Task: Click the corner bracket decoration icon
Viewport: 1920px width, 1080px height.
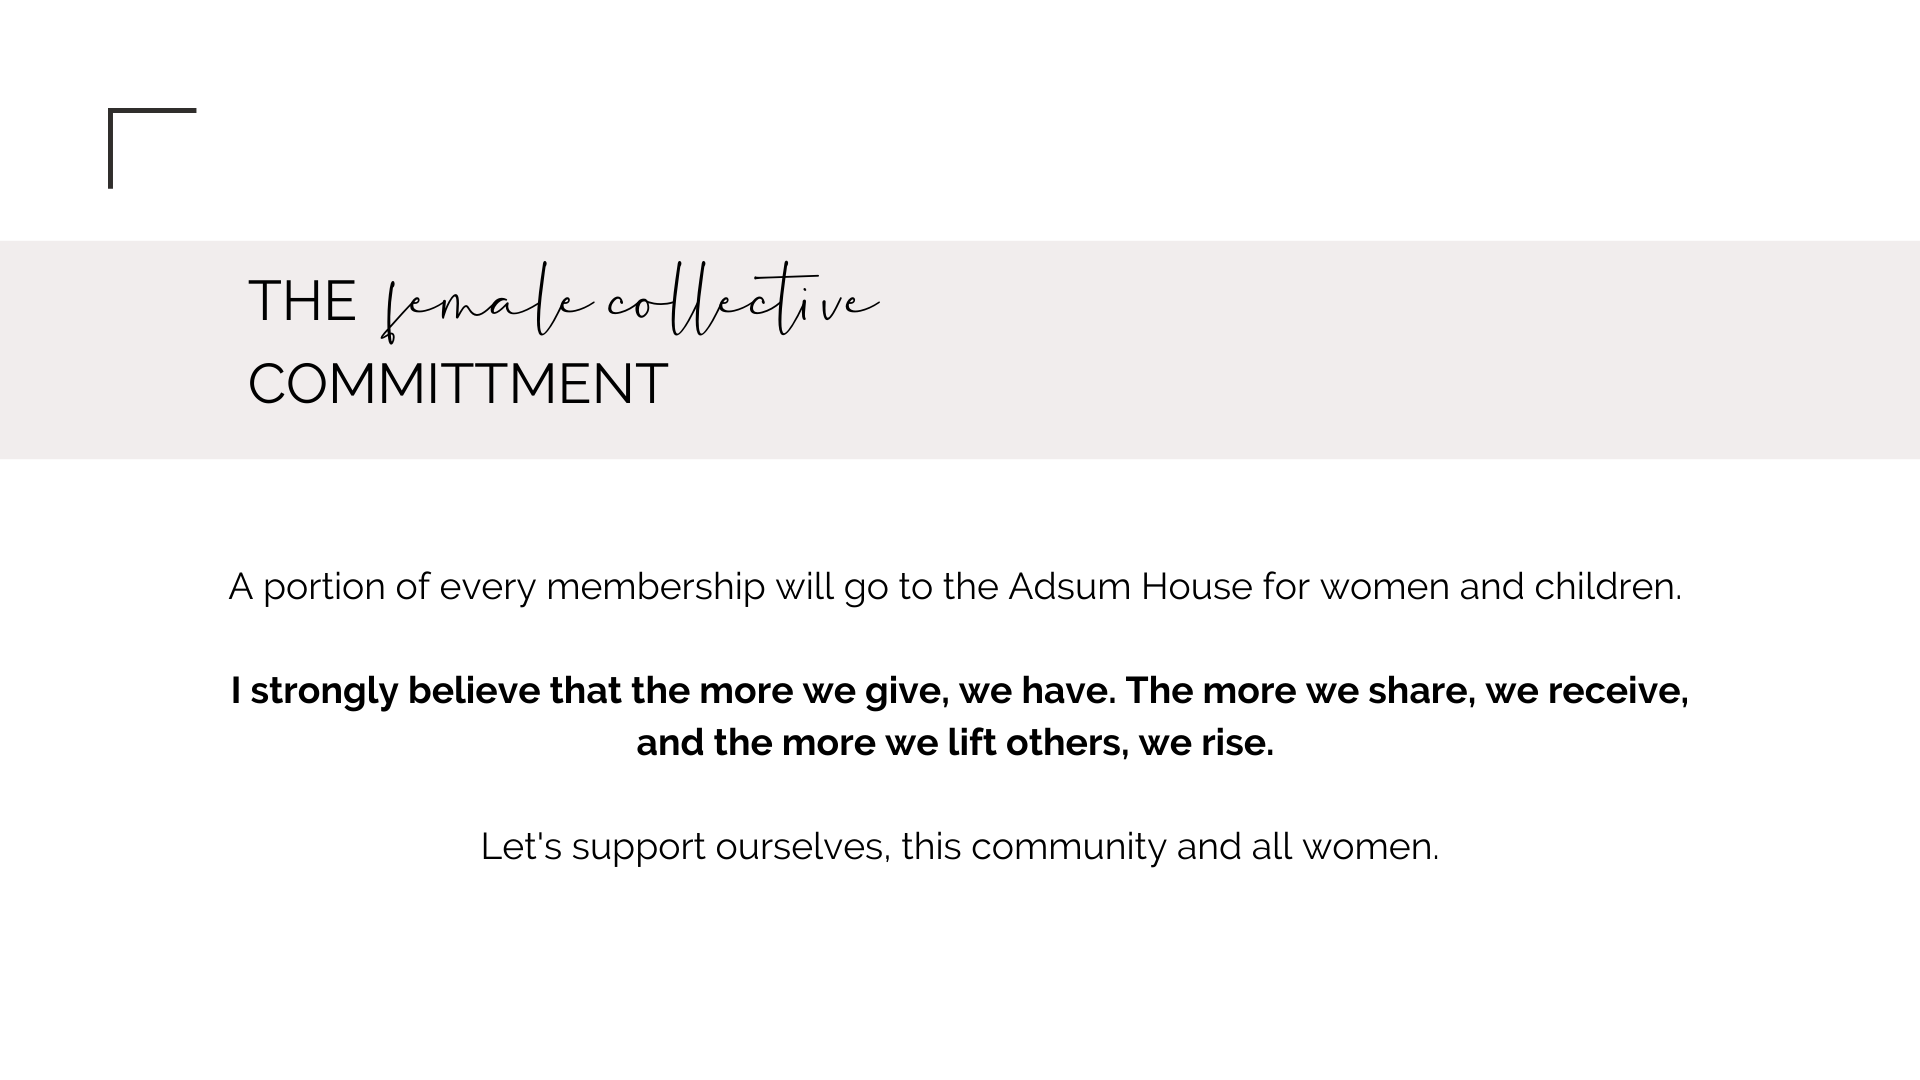Action: pos(152,148)
